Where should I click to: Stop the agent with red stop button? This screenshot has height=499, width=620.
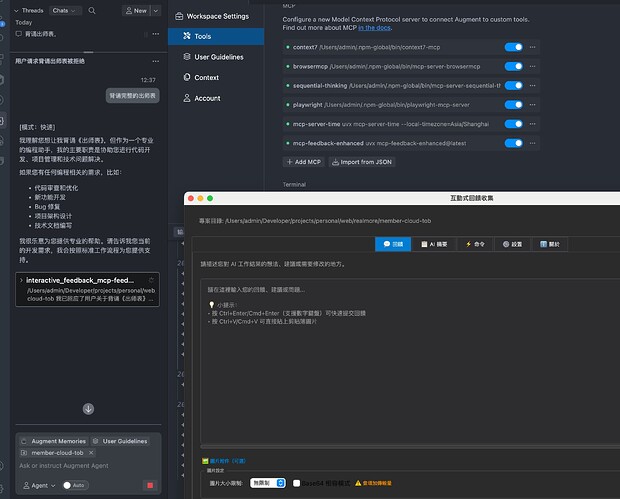[150, 486]
